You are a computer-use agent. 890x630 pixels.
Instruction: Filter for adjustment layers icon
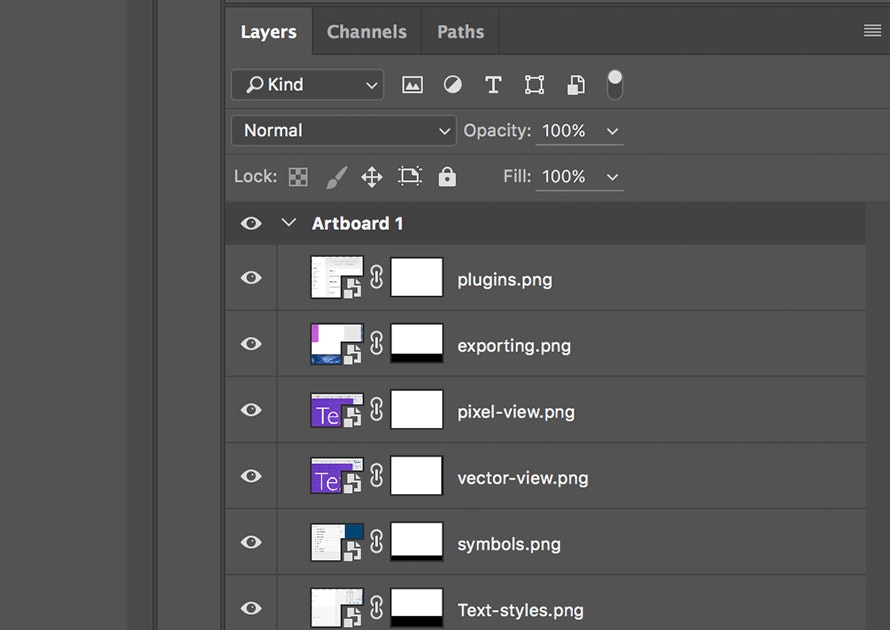point(452,85)
